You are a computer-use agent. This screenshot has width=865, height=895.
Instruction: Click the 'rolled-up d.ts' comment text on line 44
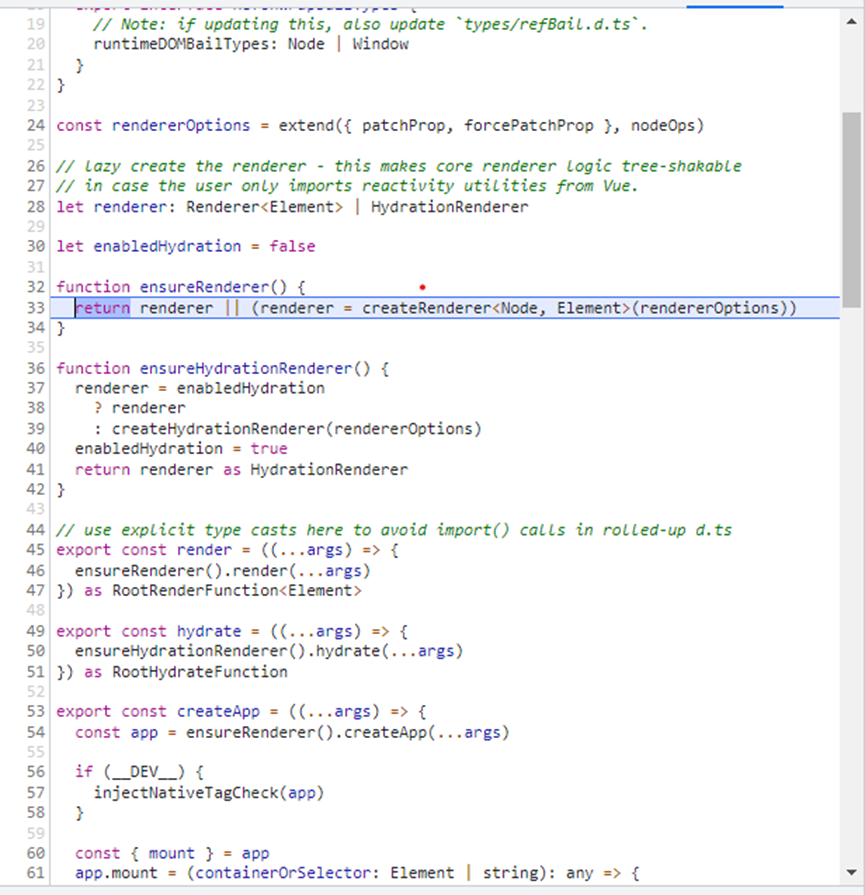point(667,530)
